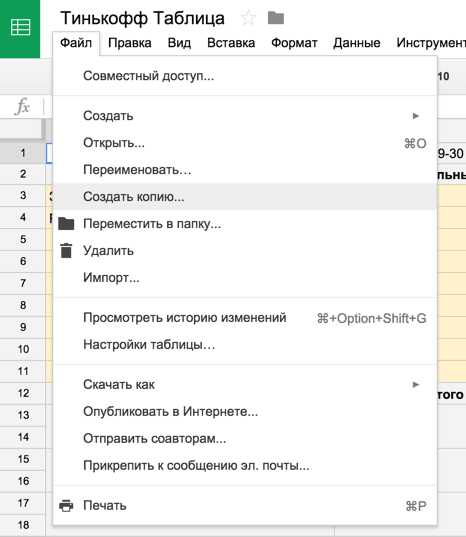
Task: Click the folder icon beside the title
Action: tap(276, 18)
